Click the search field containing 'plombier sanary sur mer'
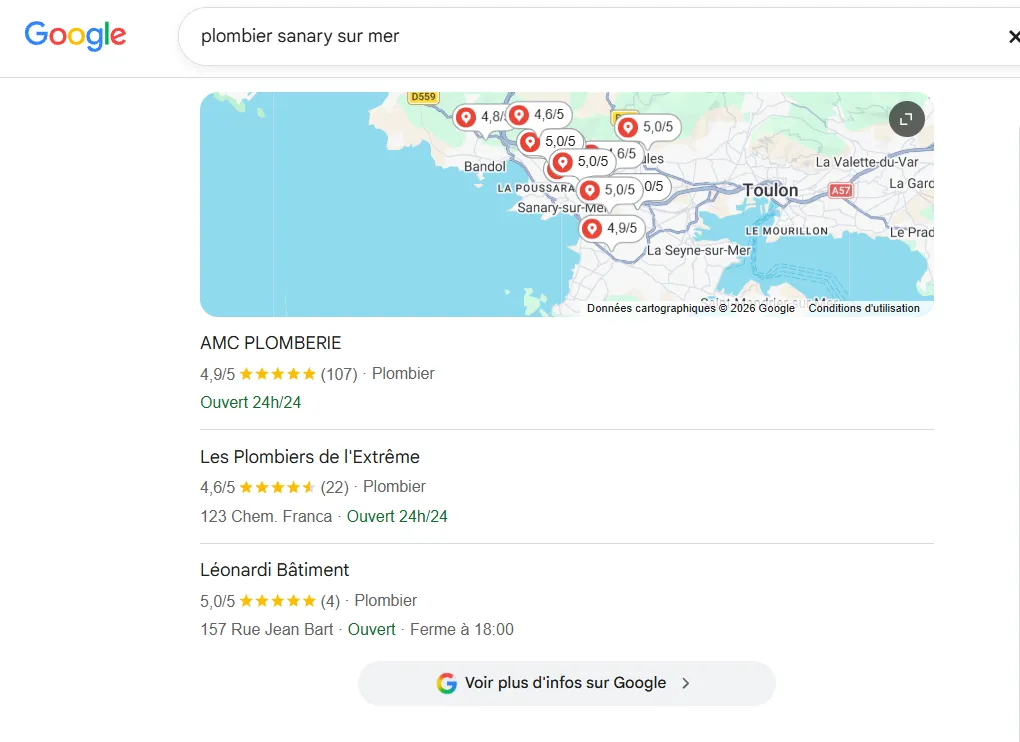1020x742 pixels. coord(598,36)
